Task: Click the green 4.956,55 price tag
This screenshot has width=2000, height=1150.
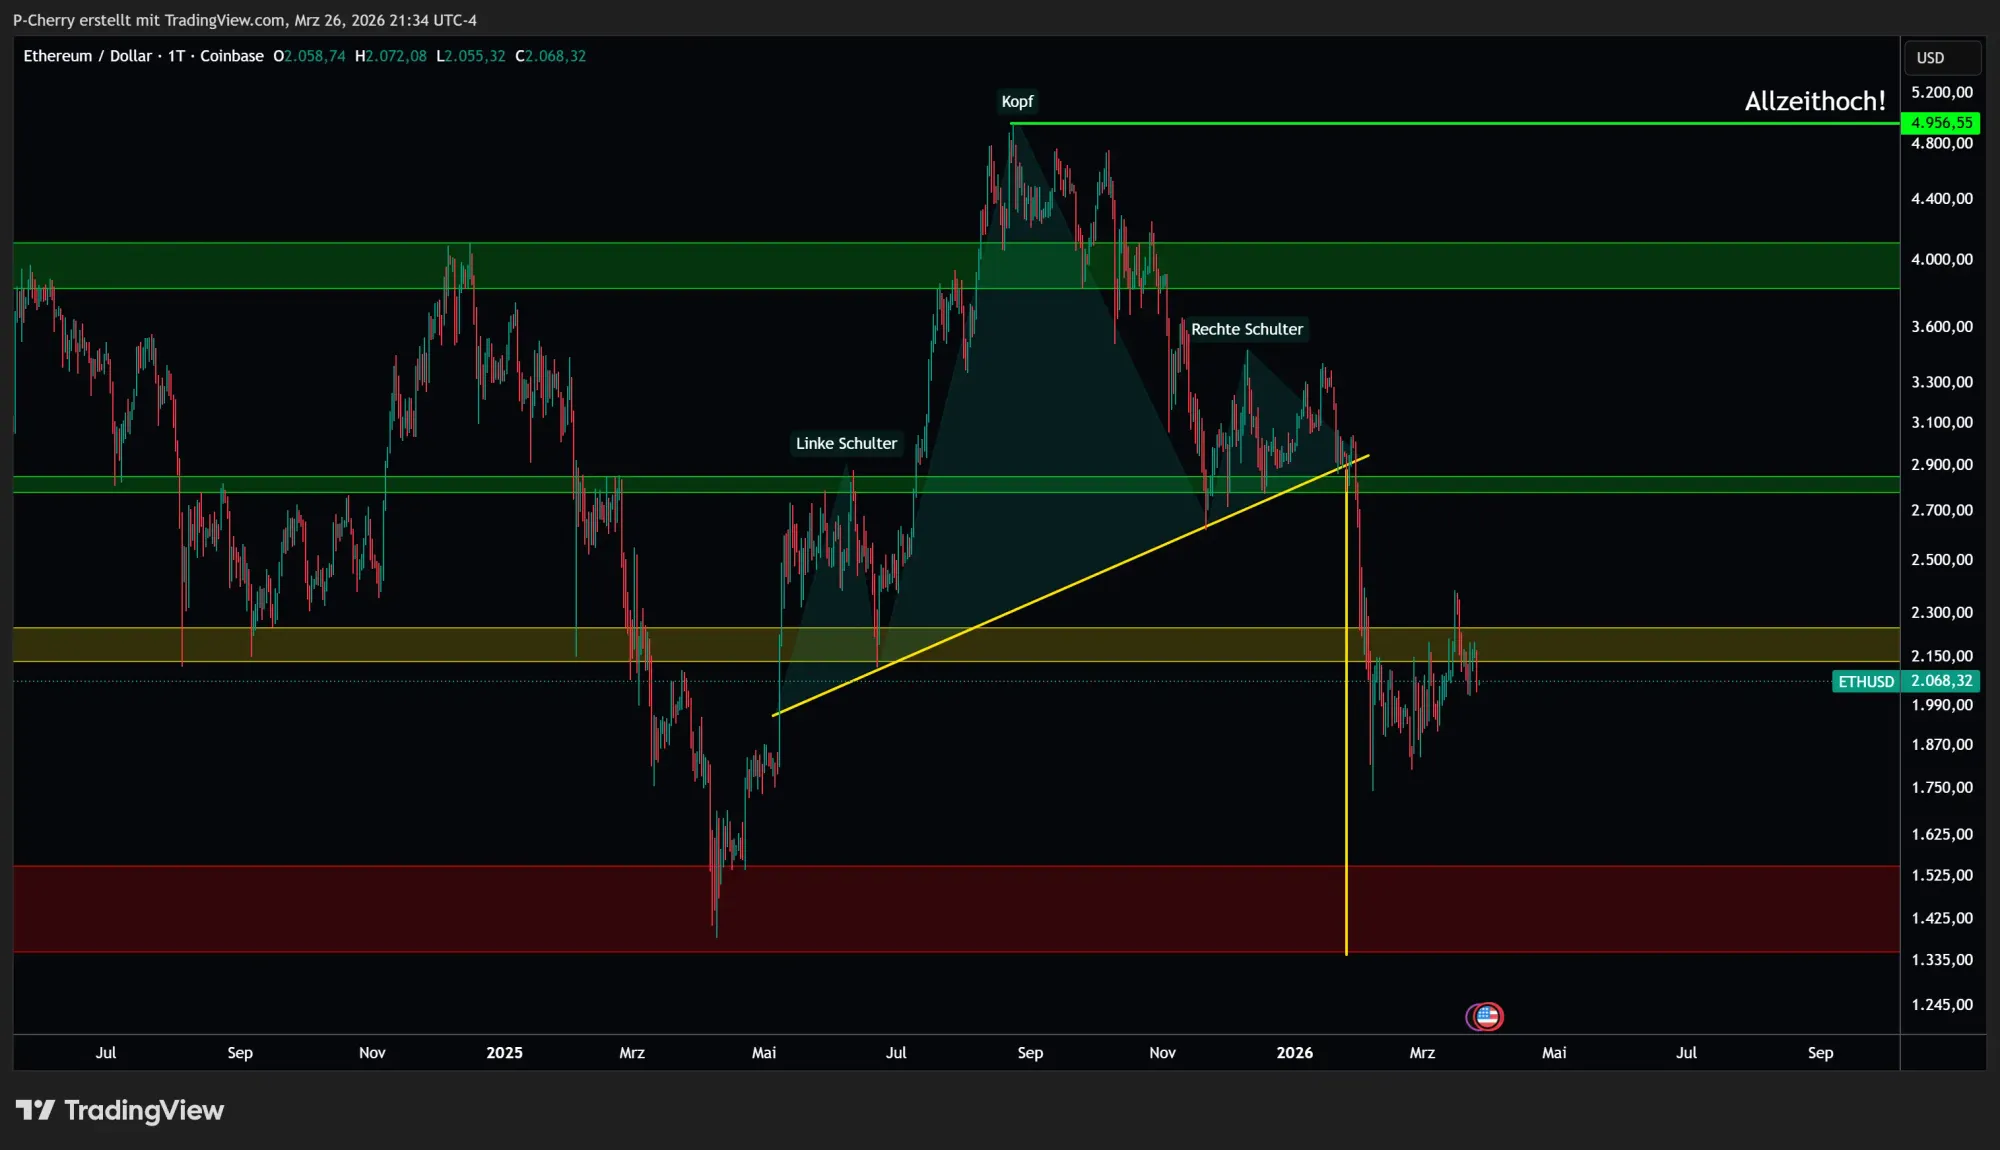Action: pos(1941,123)
